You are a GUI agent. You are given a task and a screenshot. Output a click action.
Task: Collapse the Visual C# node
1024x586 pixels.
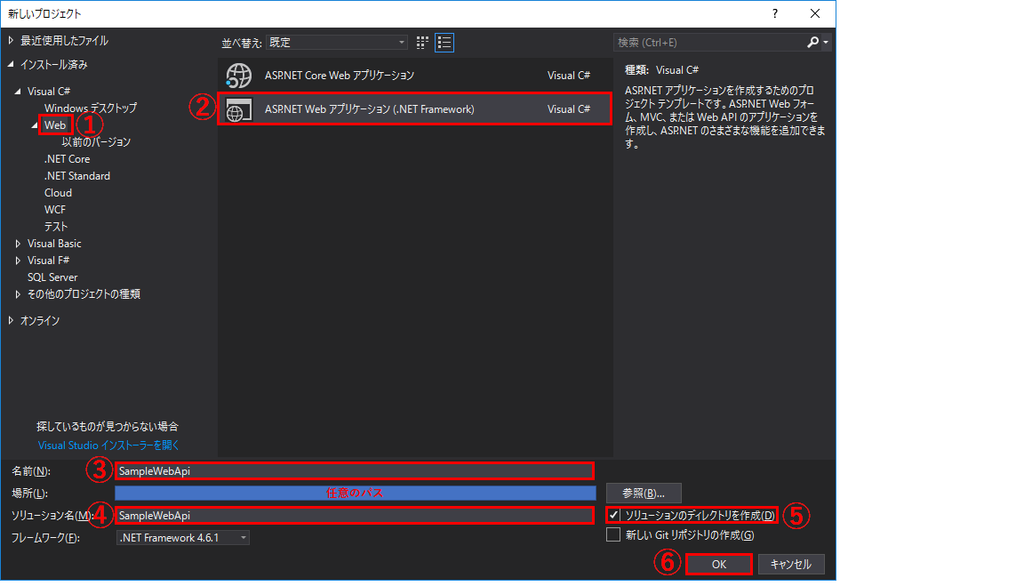click(x=18, y=91)
